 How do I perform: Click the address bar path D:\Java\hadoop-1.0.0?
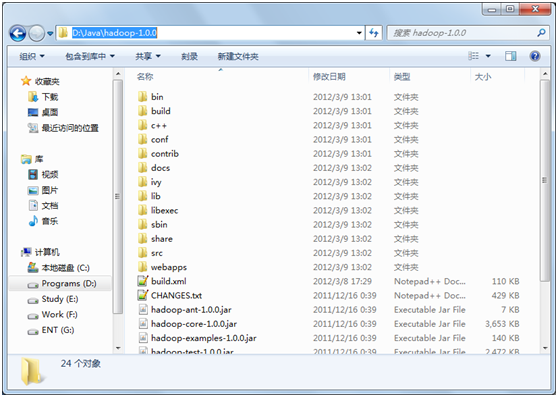114,33
